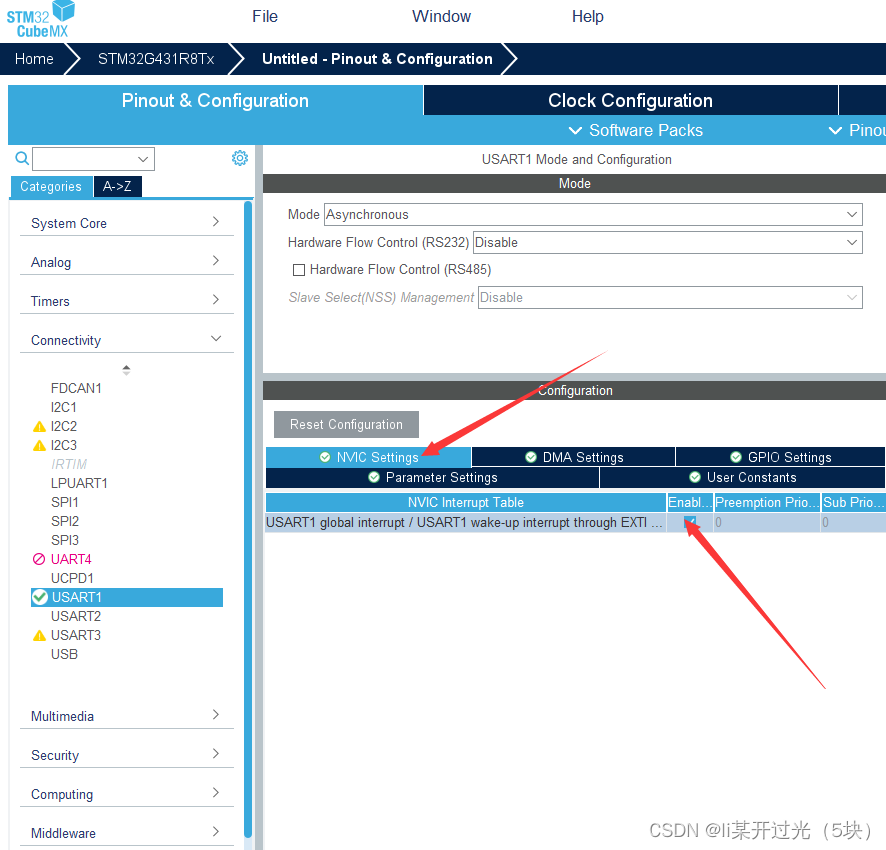Open the DMA Settings tab
This screenshot has height=850, width=886.
click(574, 457)
